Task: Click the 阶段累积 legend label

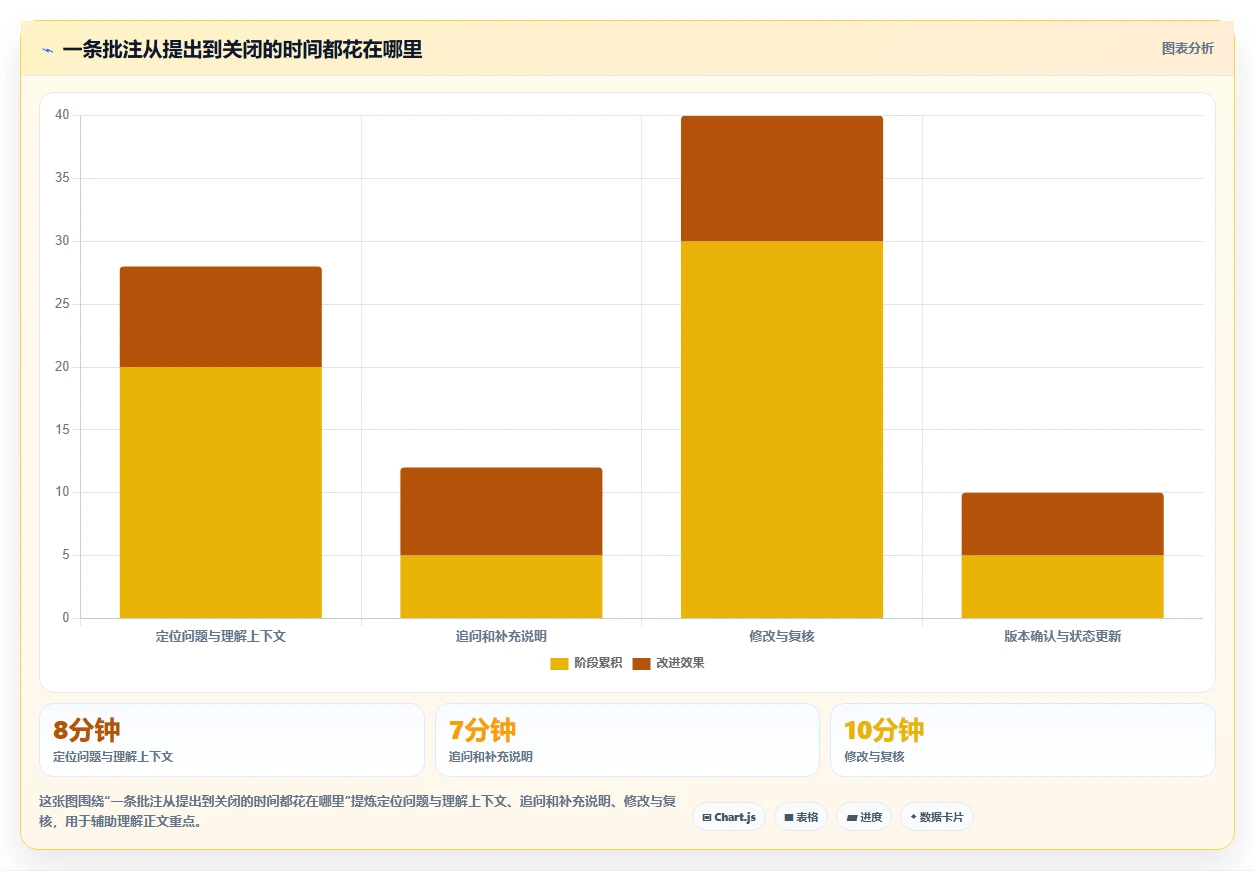Action: point(598,663)
